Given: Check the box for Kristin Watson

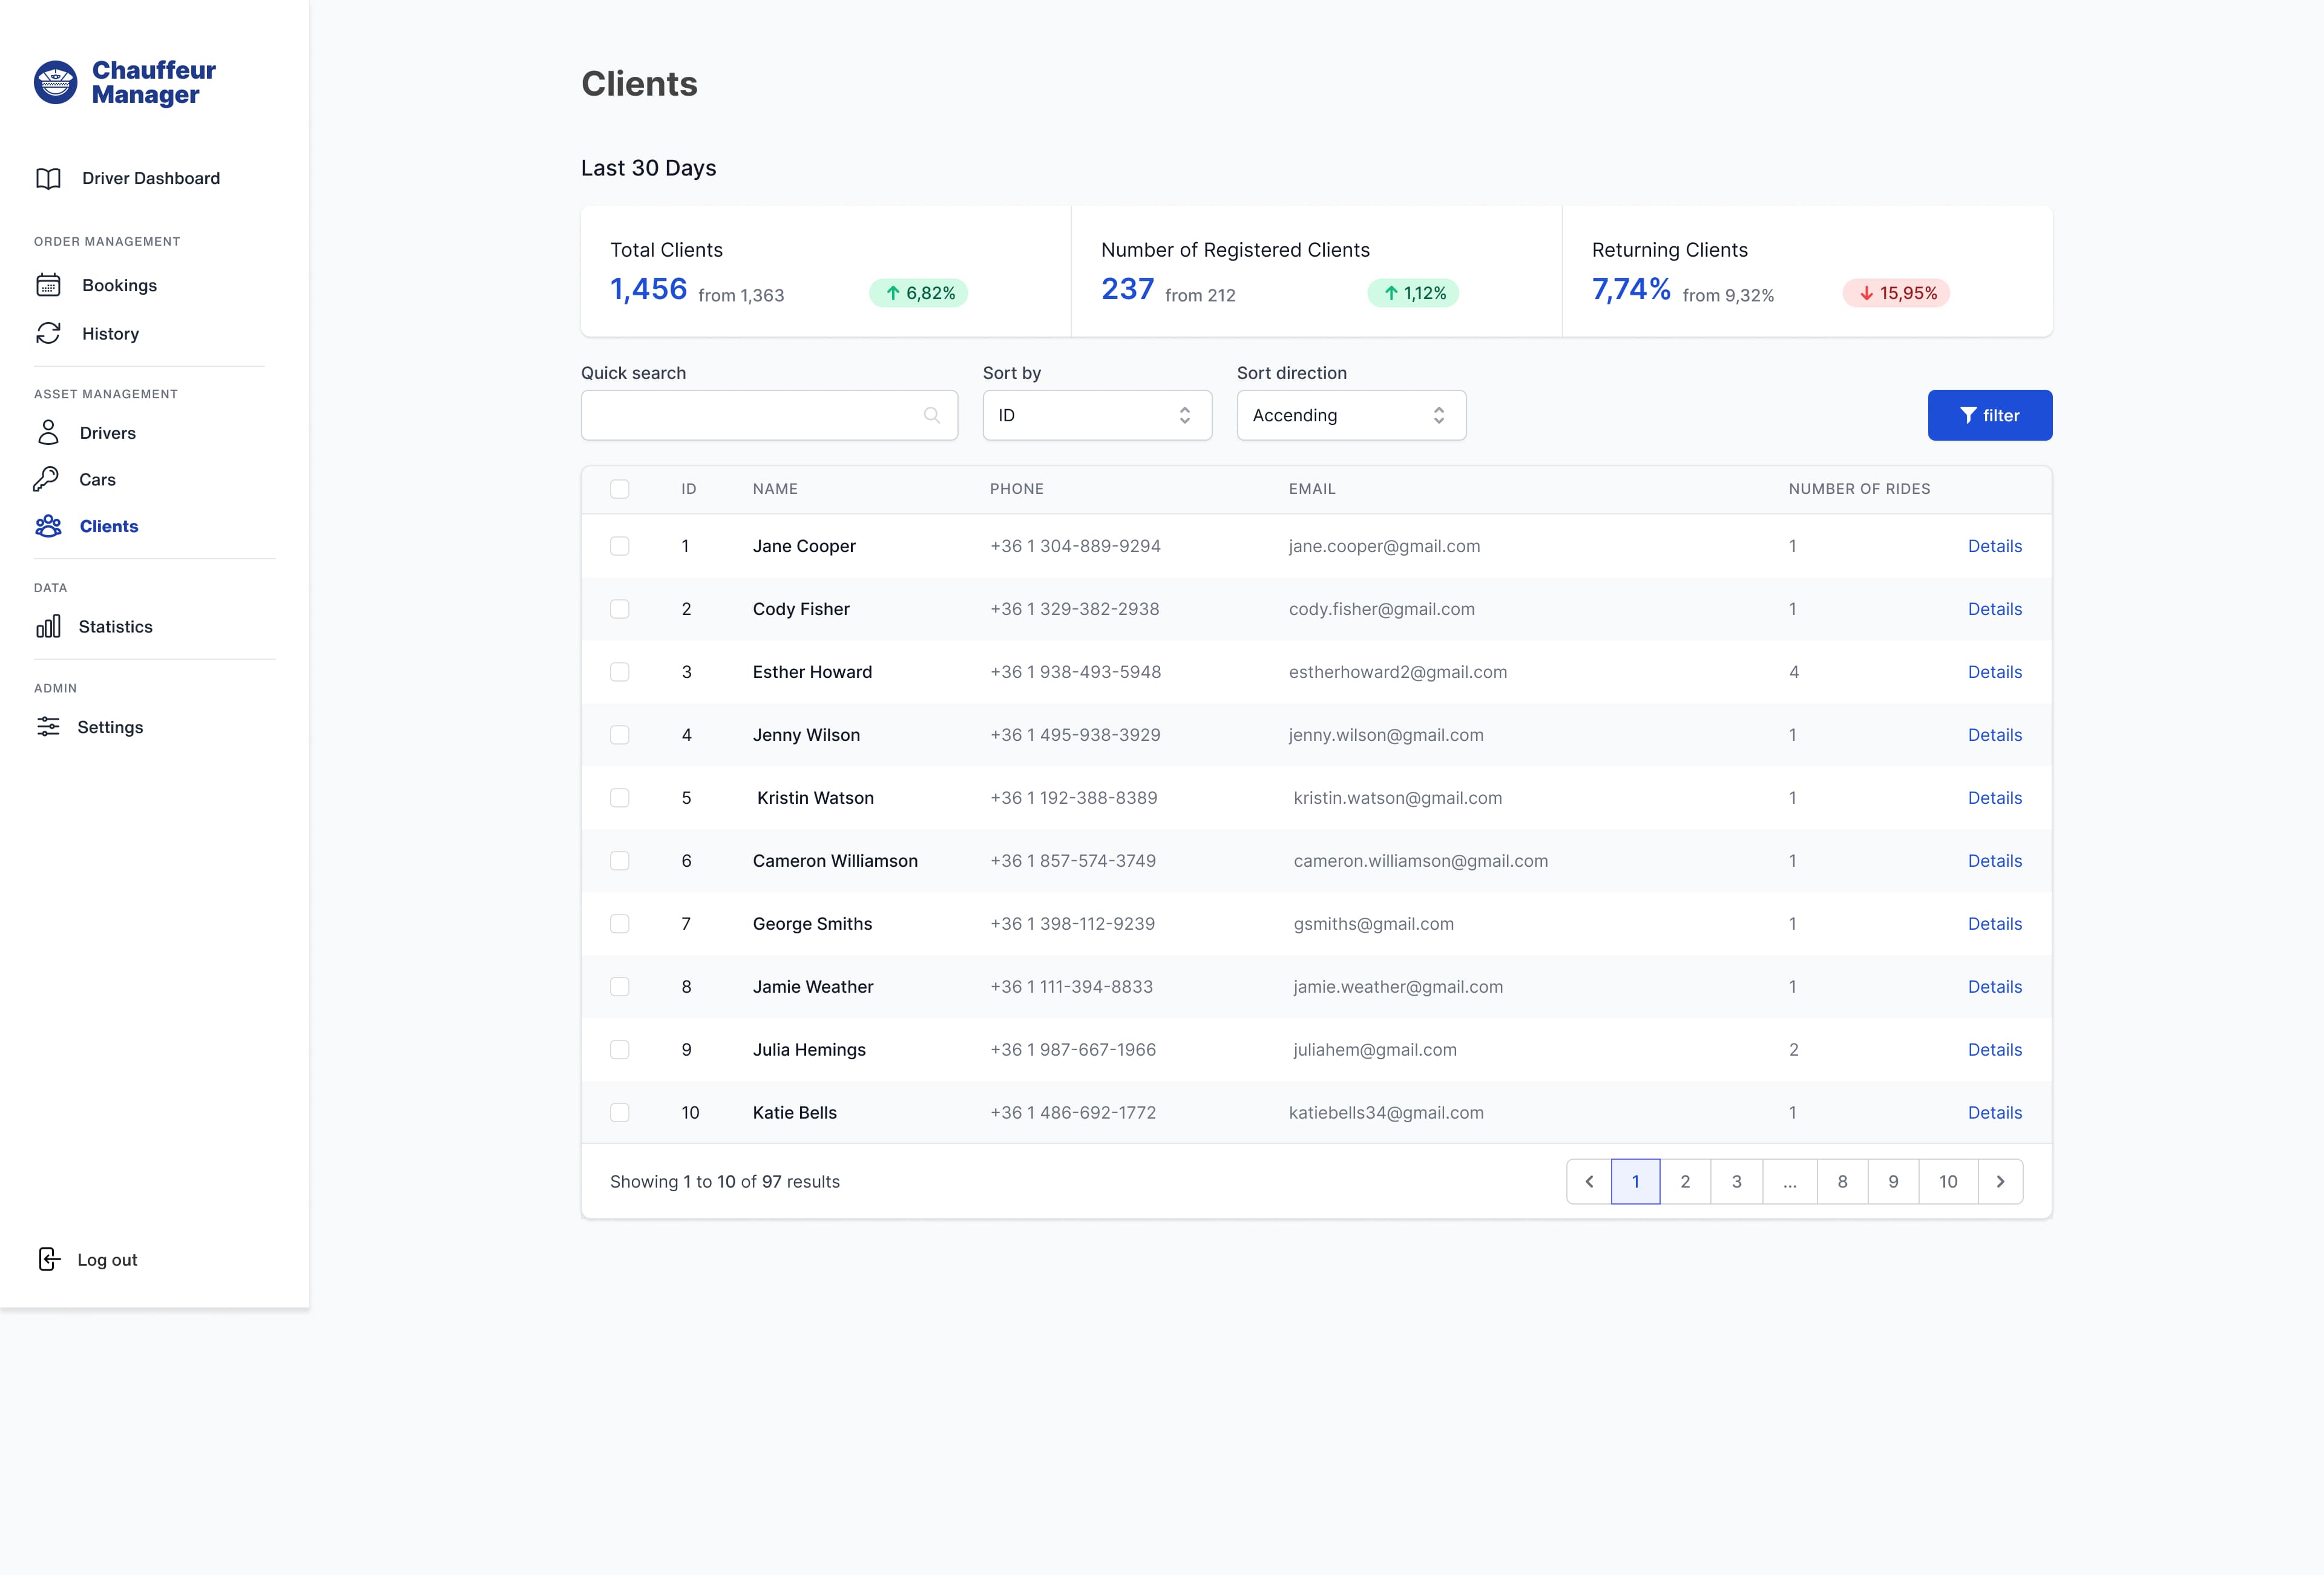Looking at the screenshot, I should point(620,798).
